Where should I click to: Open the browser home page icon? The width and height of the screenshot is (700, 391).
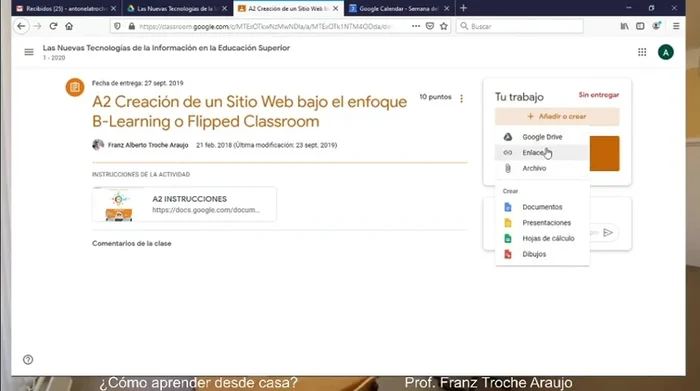[69, 26]
